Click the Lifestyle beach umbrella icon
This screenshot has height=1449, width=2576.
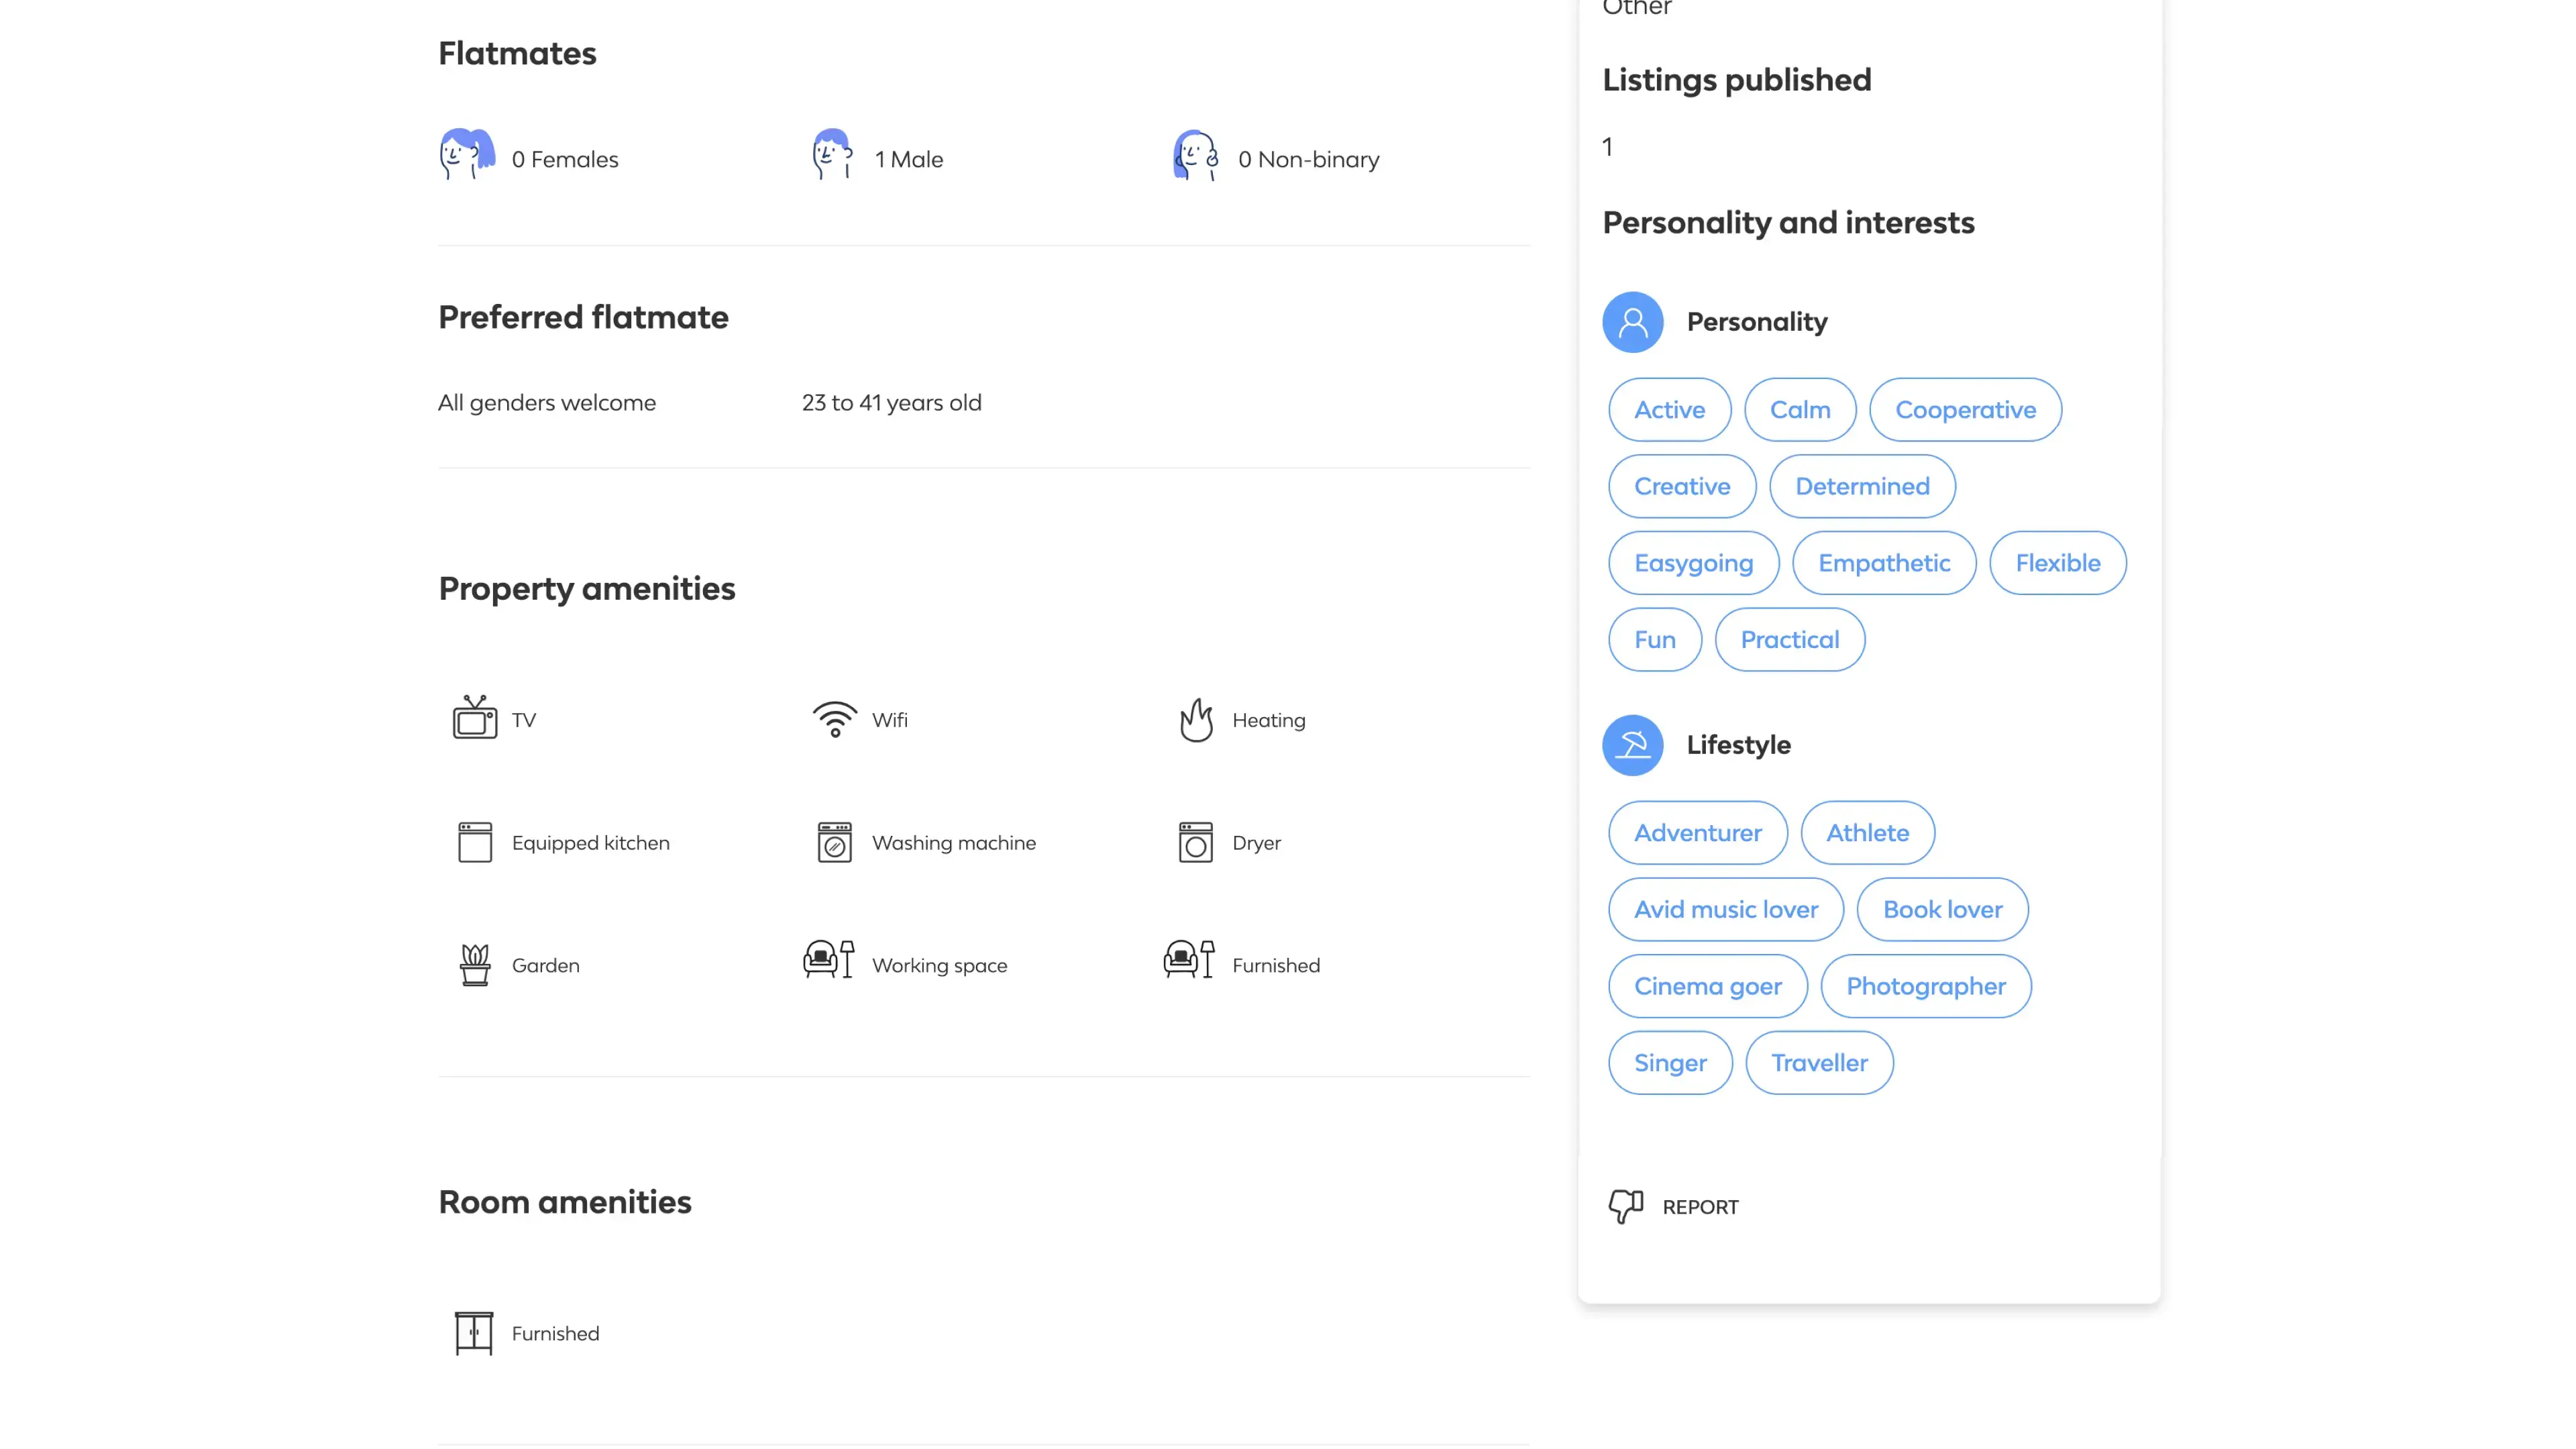(1632, 744)
